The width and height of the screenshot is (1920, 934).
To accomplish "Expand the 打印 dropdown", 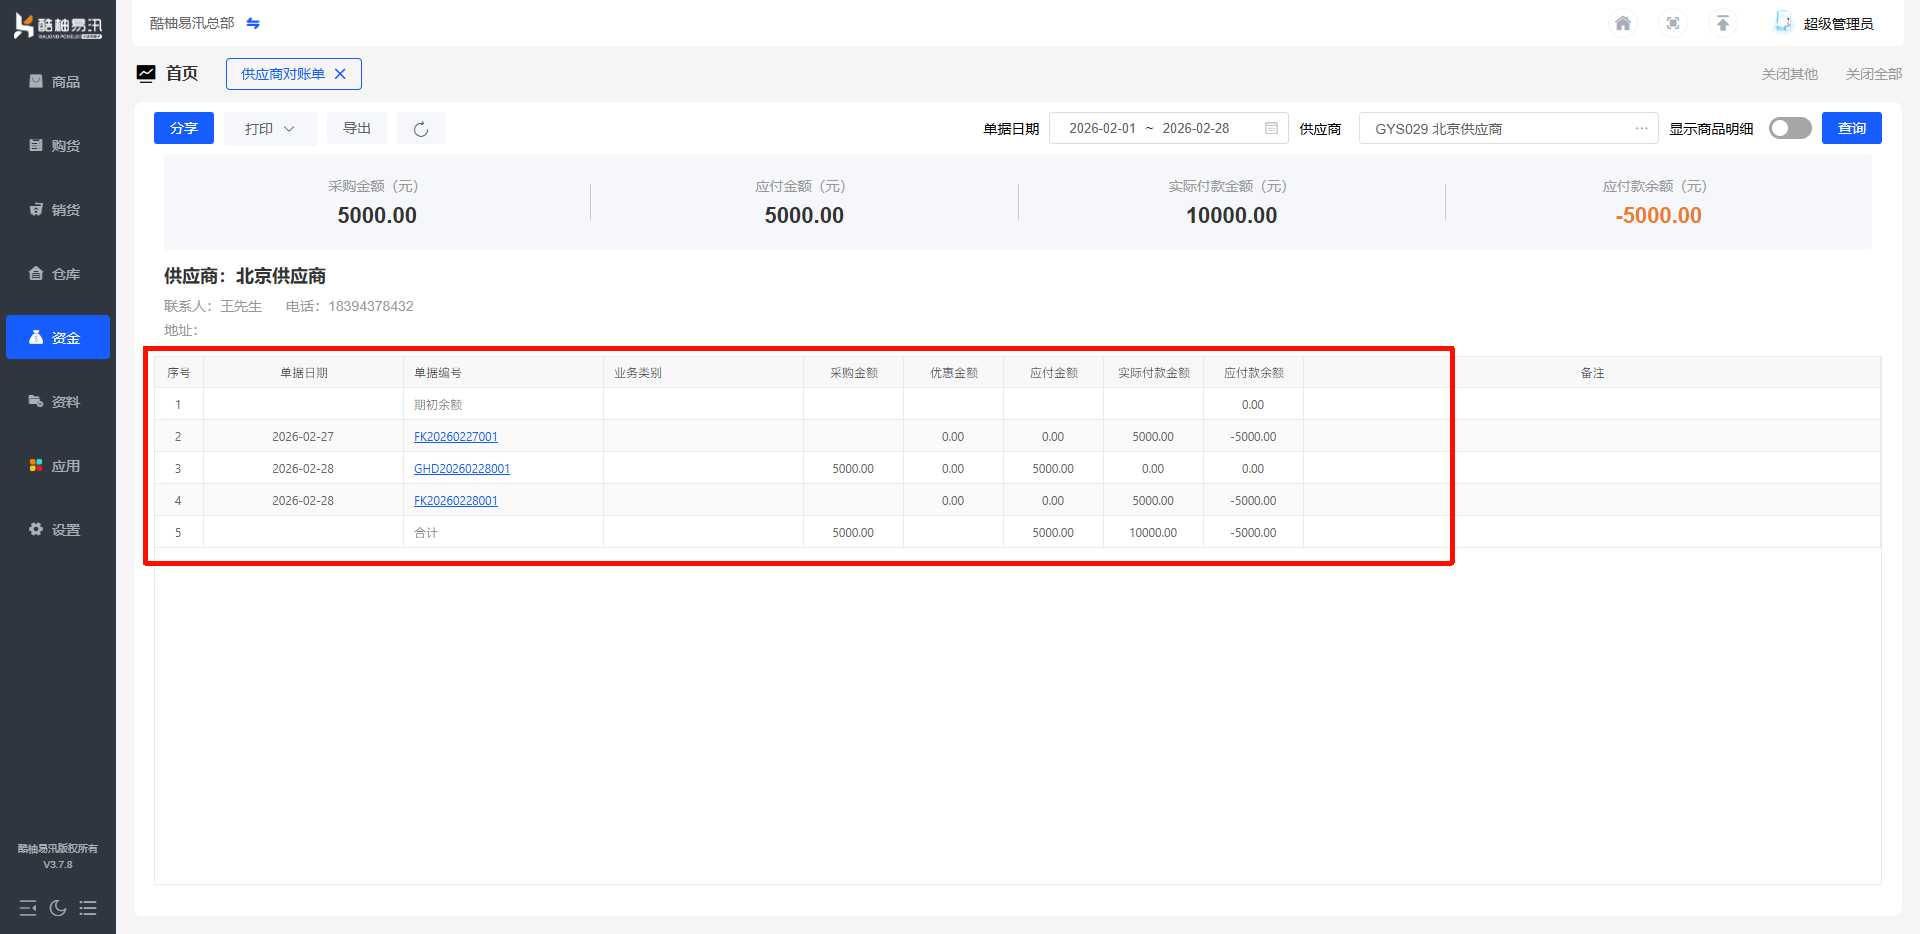I will point(270,129).
